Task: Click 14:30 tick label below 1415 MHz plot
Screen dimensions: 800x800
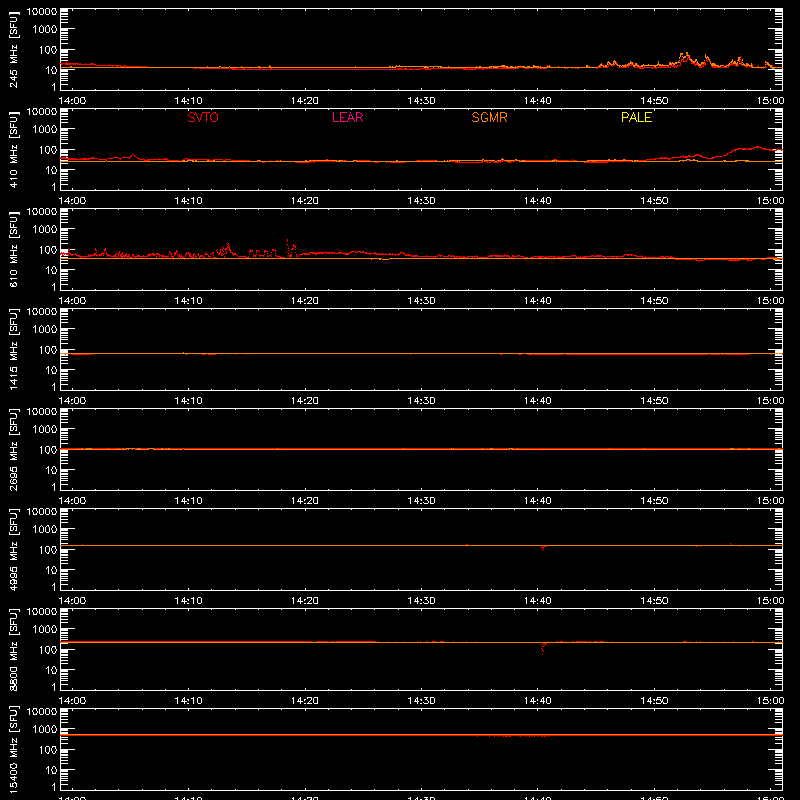Action: pyautogui.click(x=421, y=401)
